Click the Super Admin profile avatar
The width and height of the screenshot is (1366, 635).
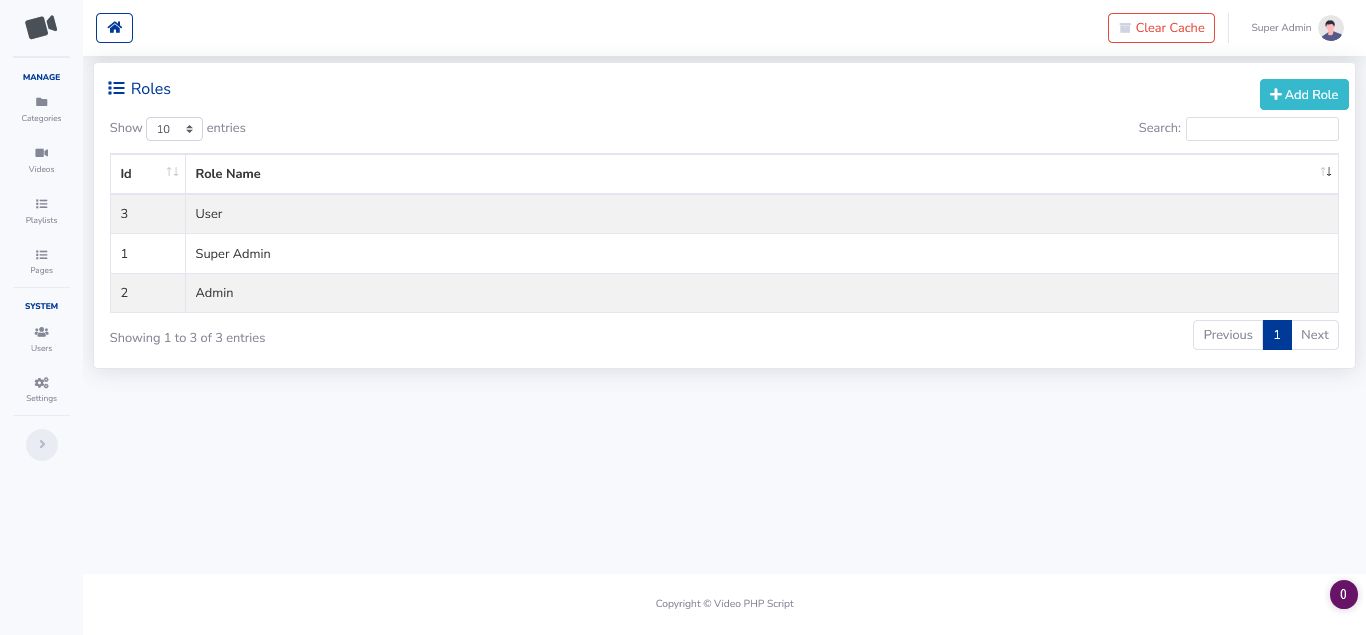click(1330, 28)
